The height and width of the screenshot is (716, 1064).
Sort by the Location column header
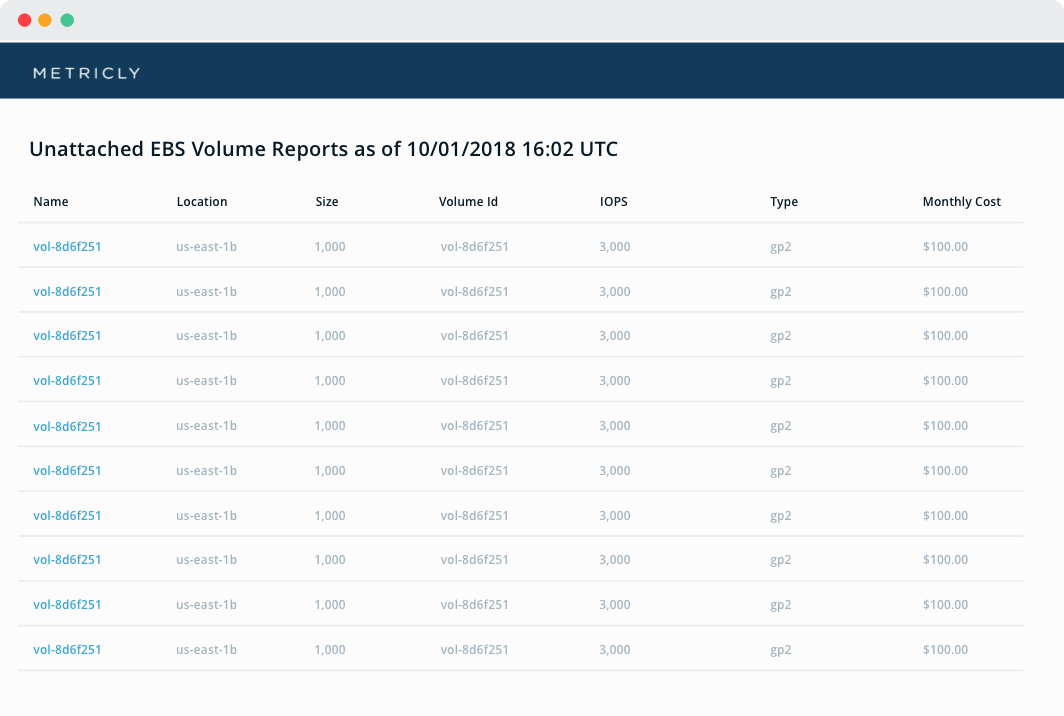coord(202,202)
